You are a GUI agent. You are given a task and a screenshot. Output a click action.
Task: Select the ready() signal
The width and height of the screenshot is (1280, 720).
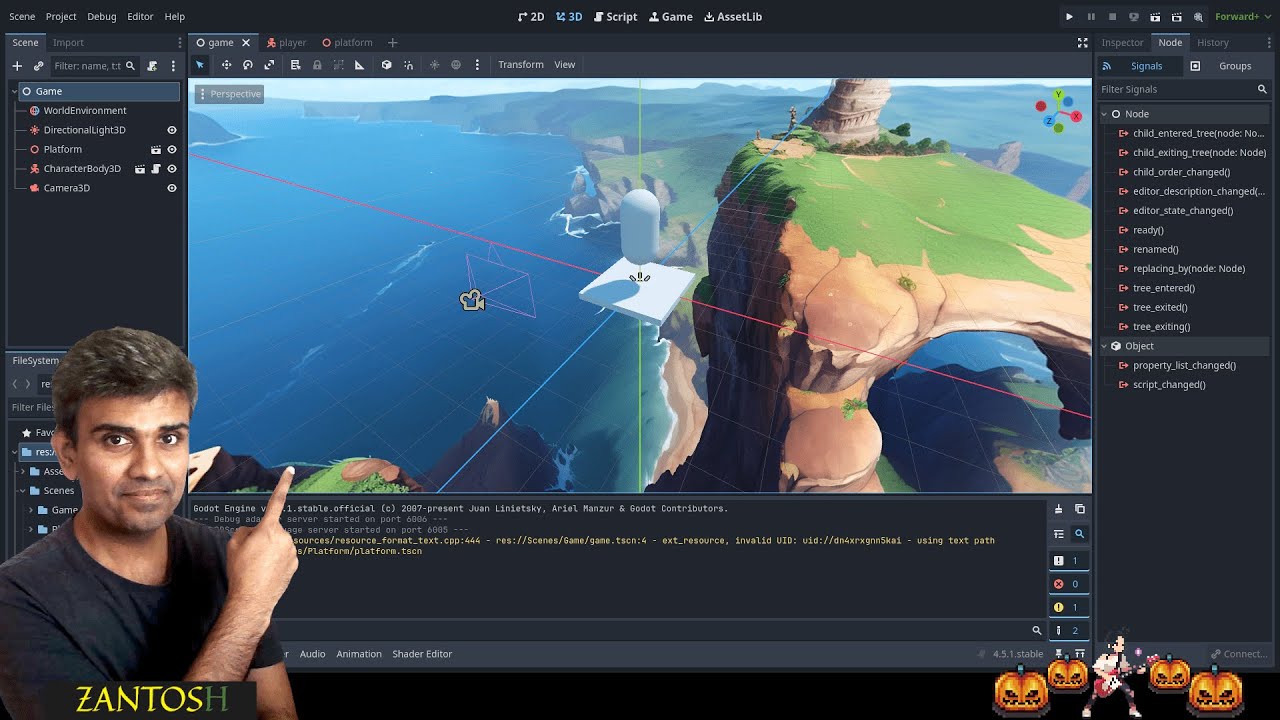point(1148,230)
